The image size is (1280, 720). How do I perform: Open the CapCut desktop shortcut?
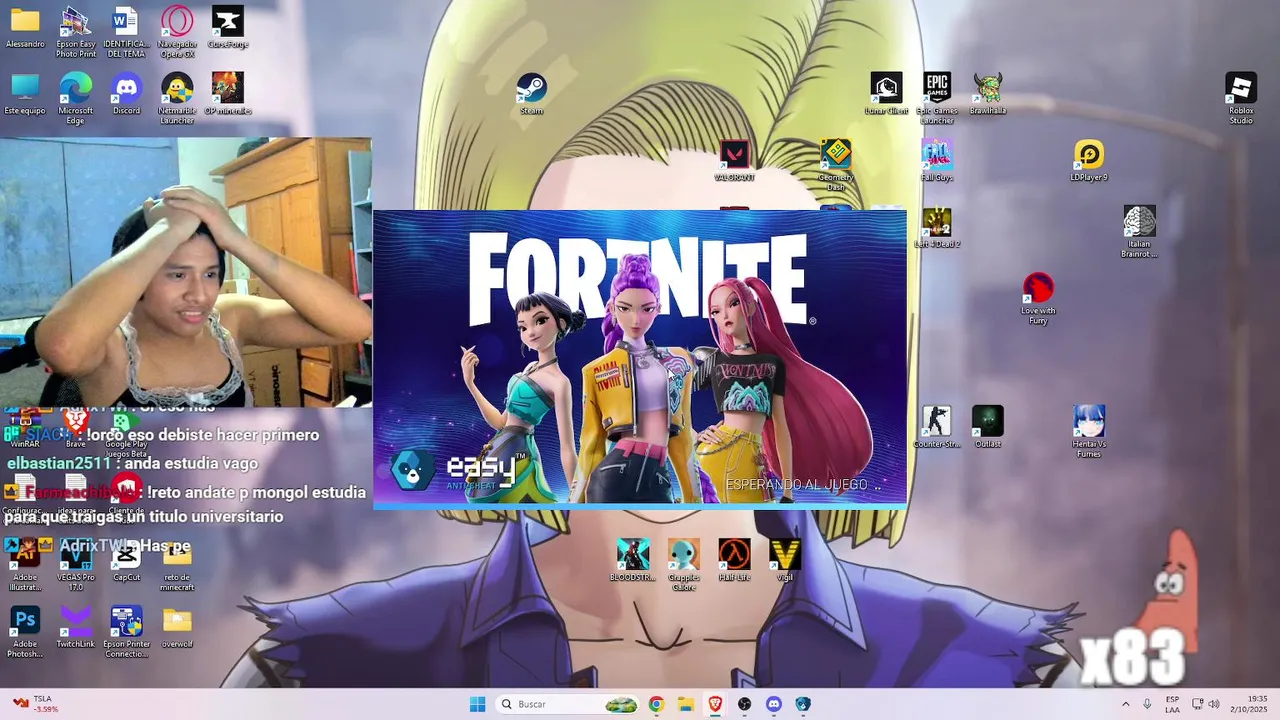tap(126, 561)
